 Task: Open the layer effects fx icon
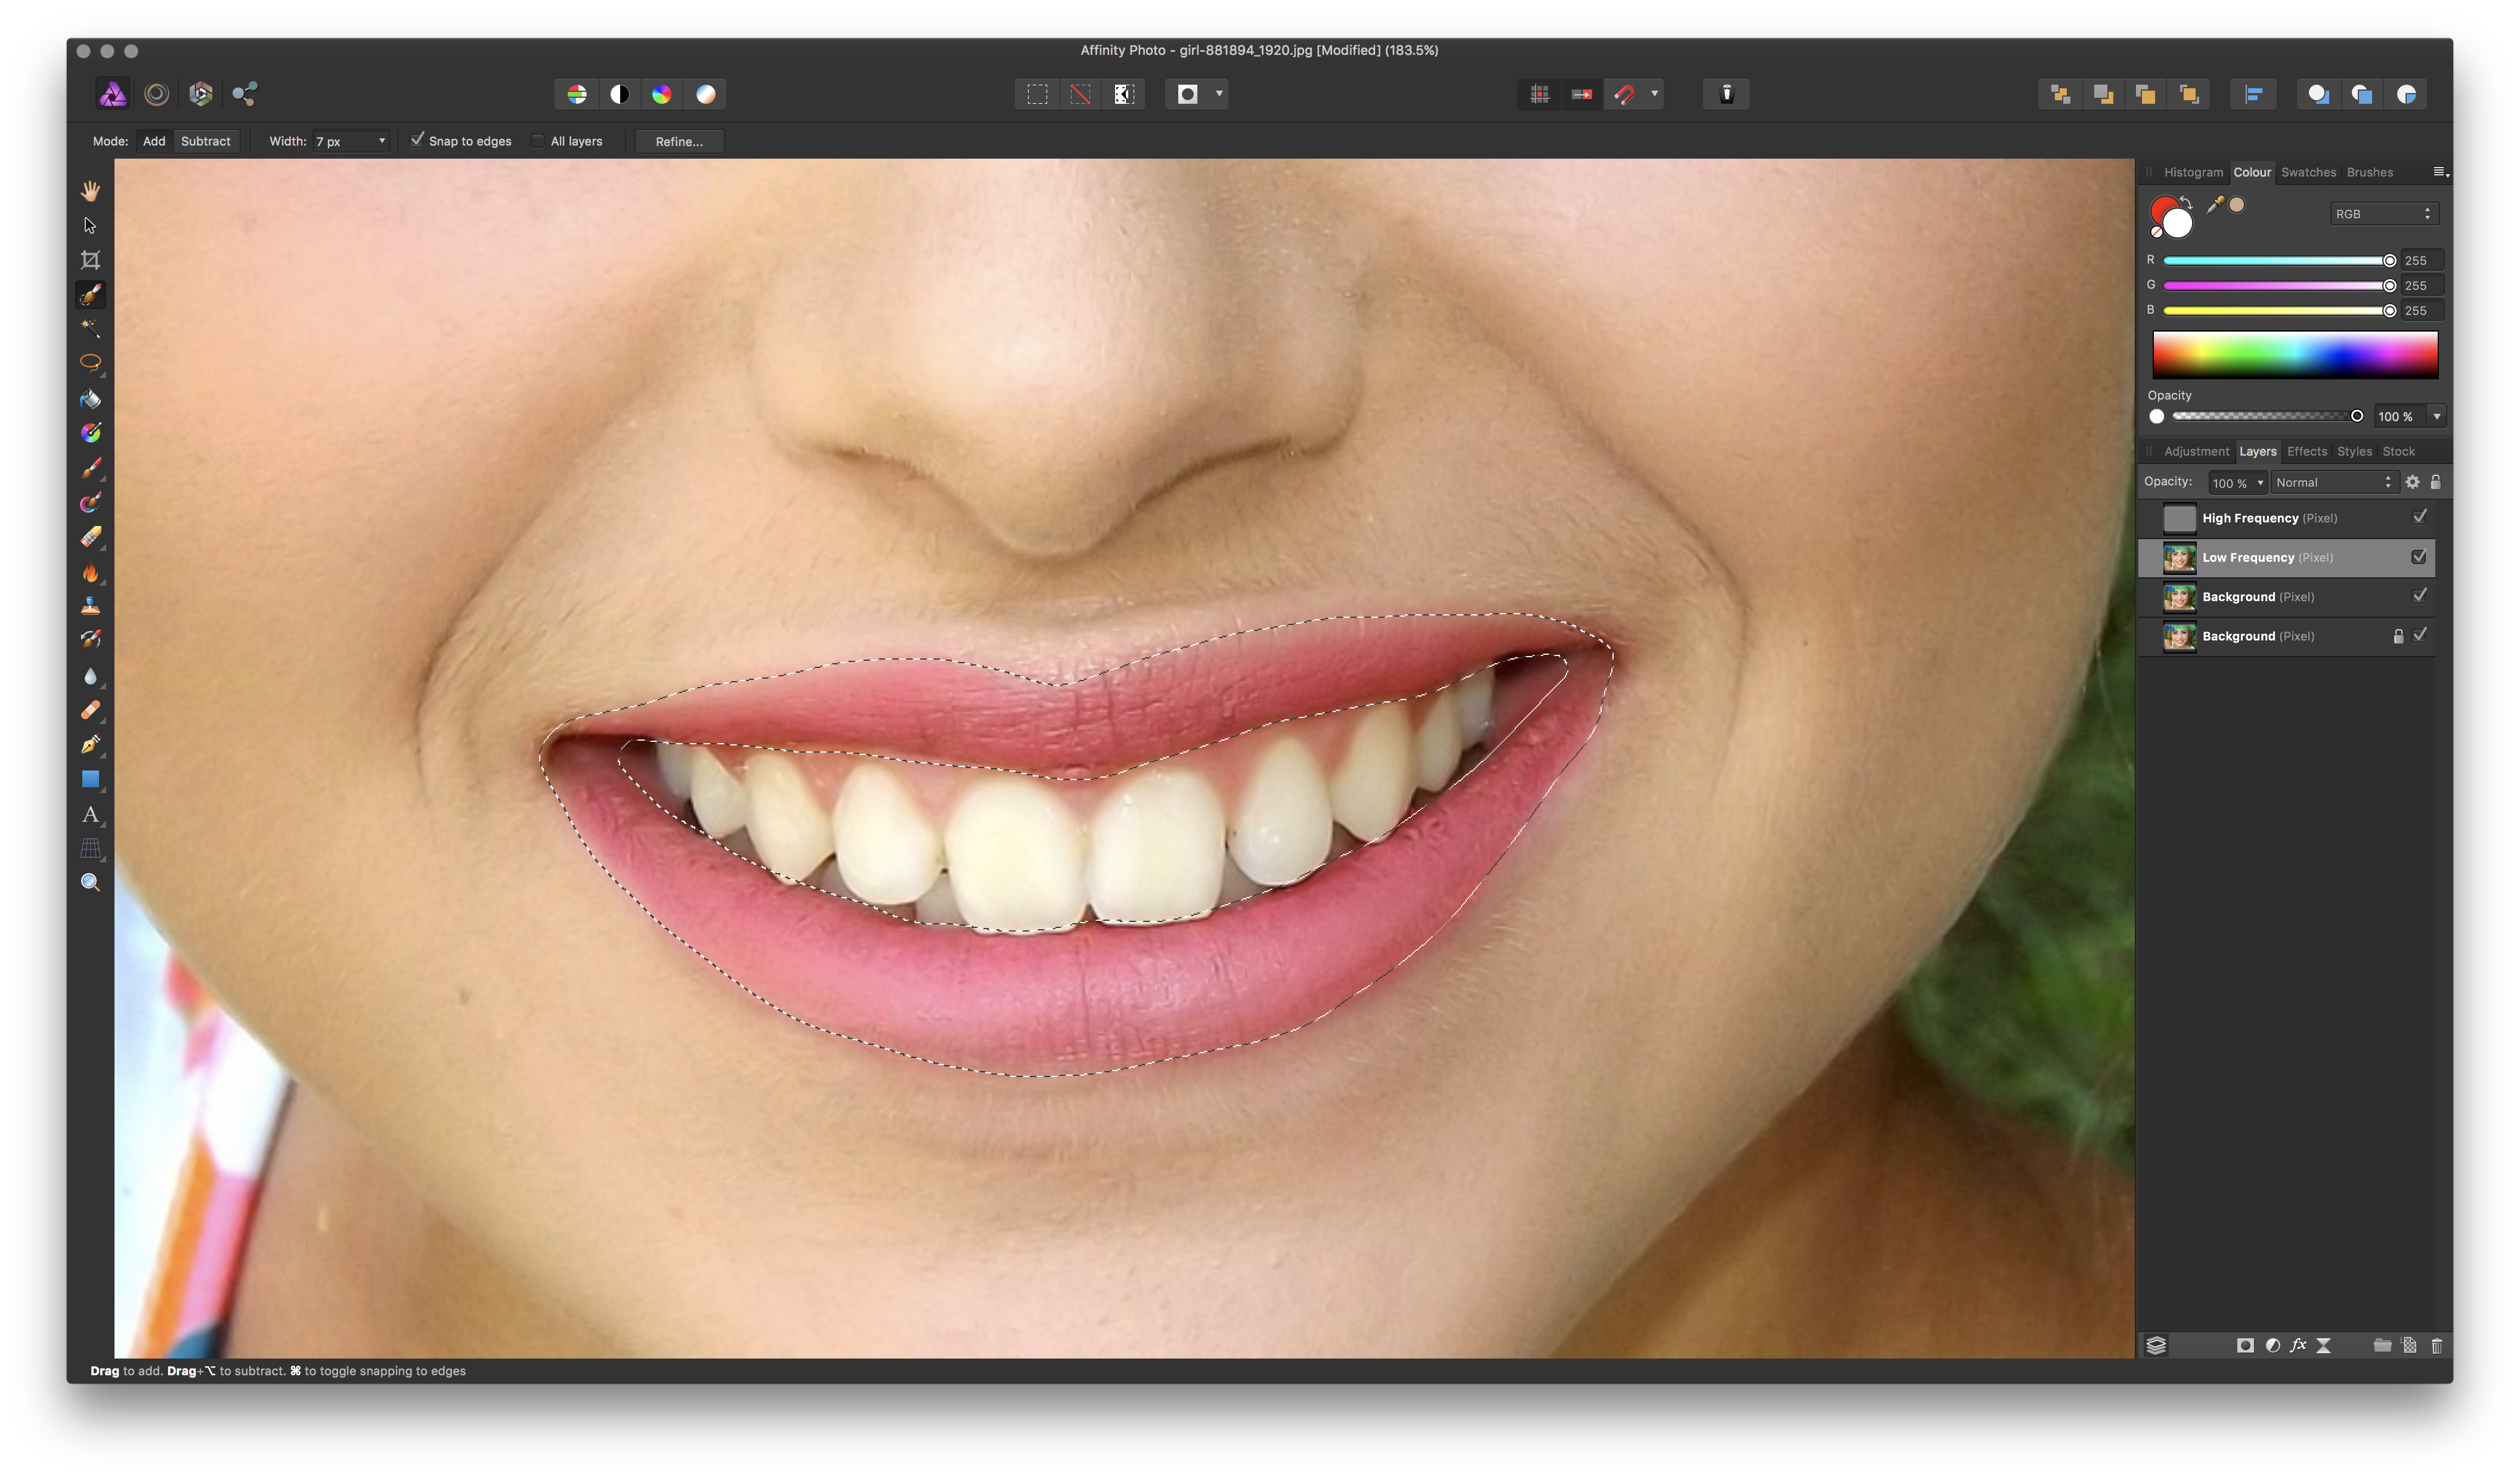pyautogui.click(x=2298, y=1346)
